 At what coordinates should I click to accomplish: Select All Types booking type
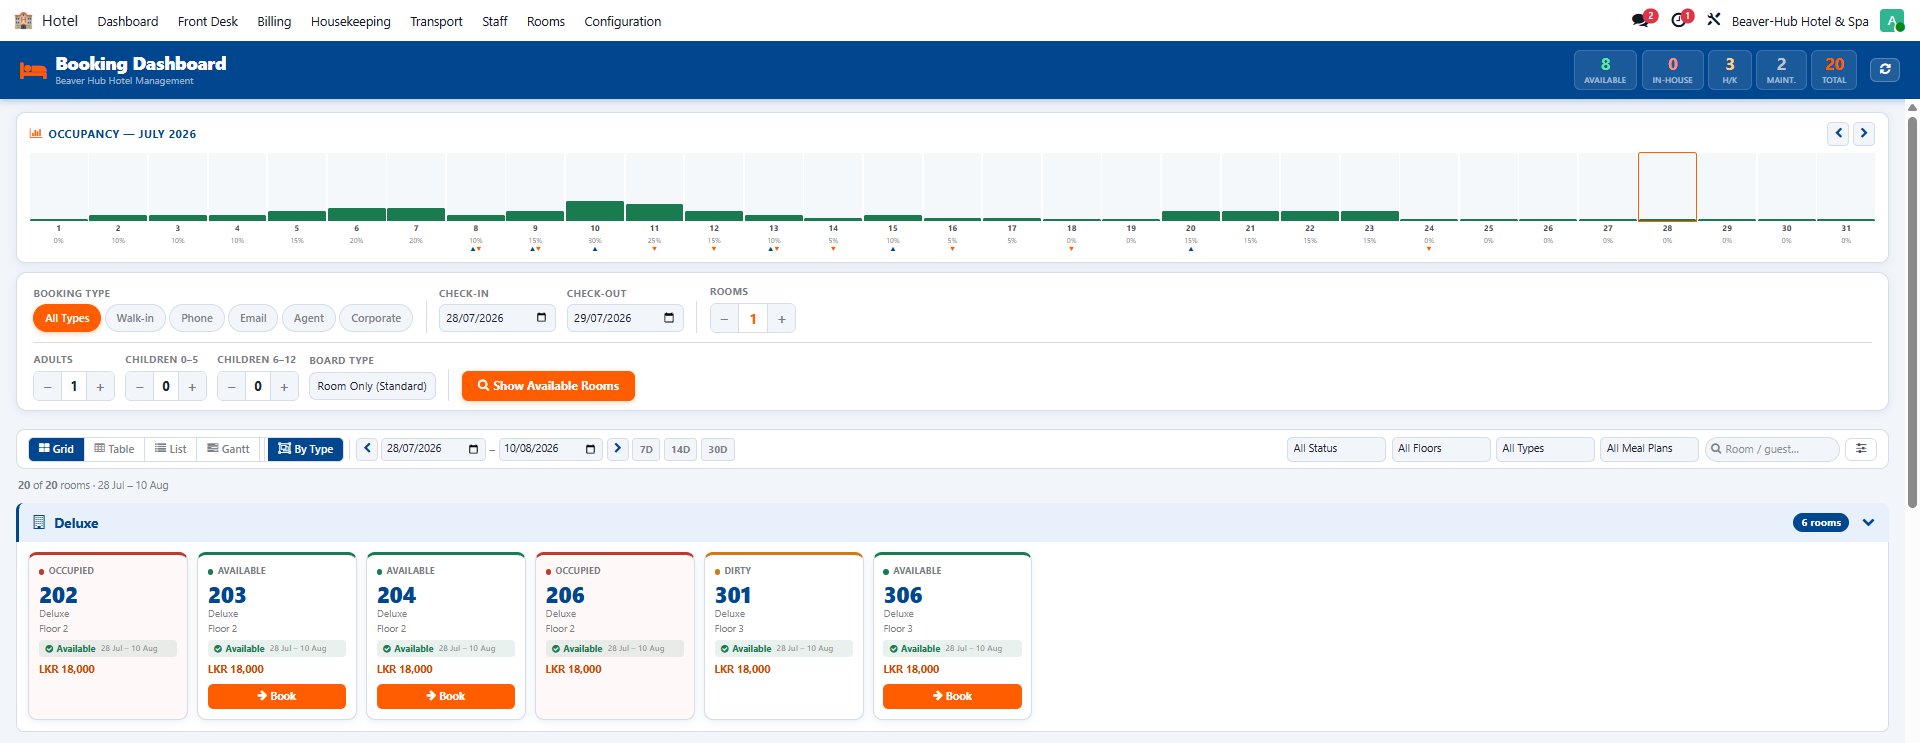click(x=67, y=318)
